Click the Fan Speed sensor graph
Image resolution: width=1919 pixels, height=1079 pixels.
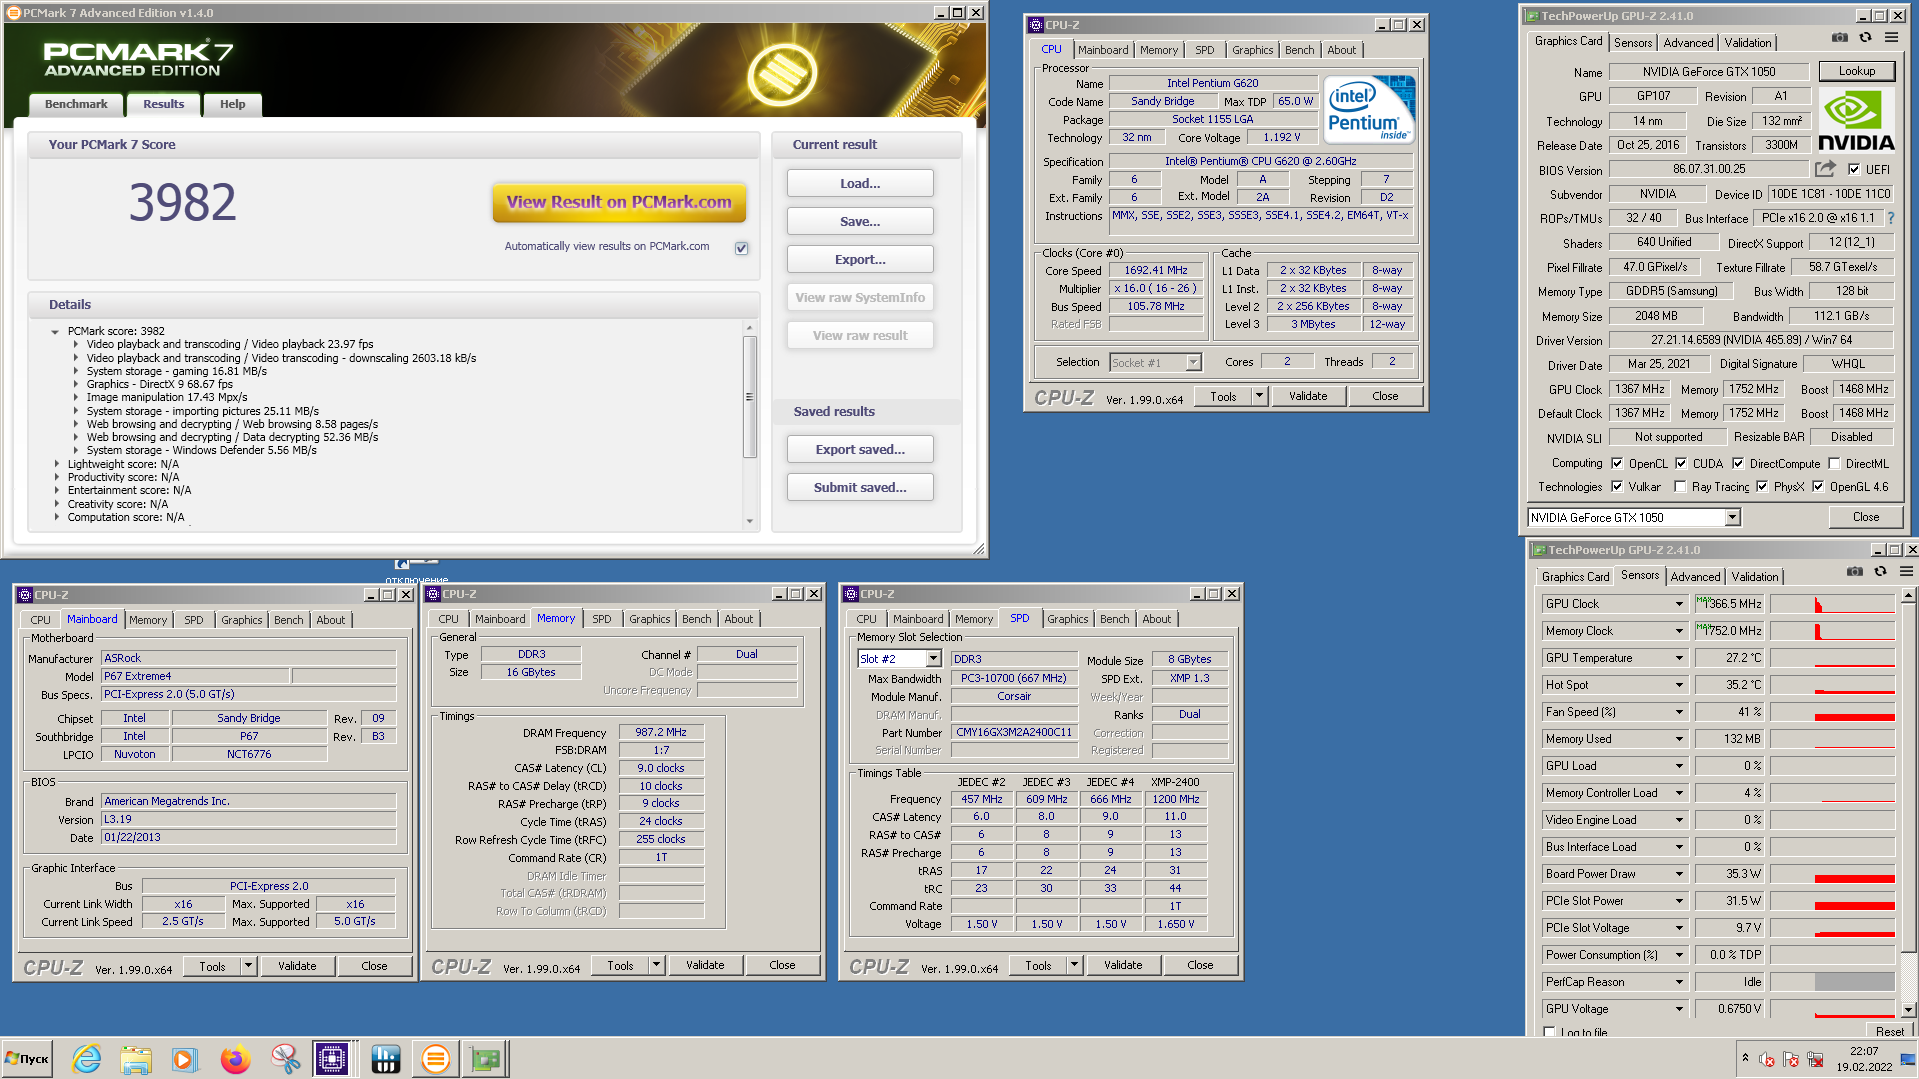pos(1833,712)
